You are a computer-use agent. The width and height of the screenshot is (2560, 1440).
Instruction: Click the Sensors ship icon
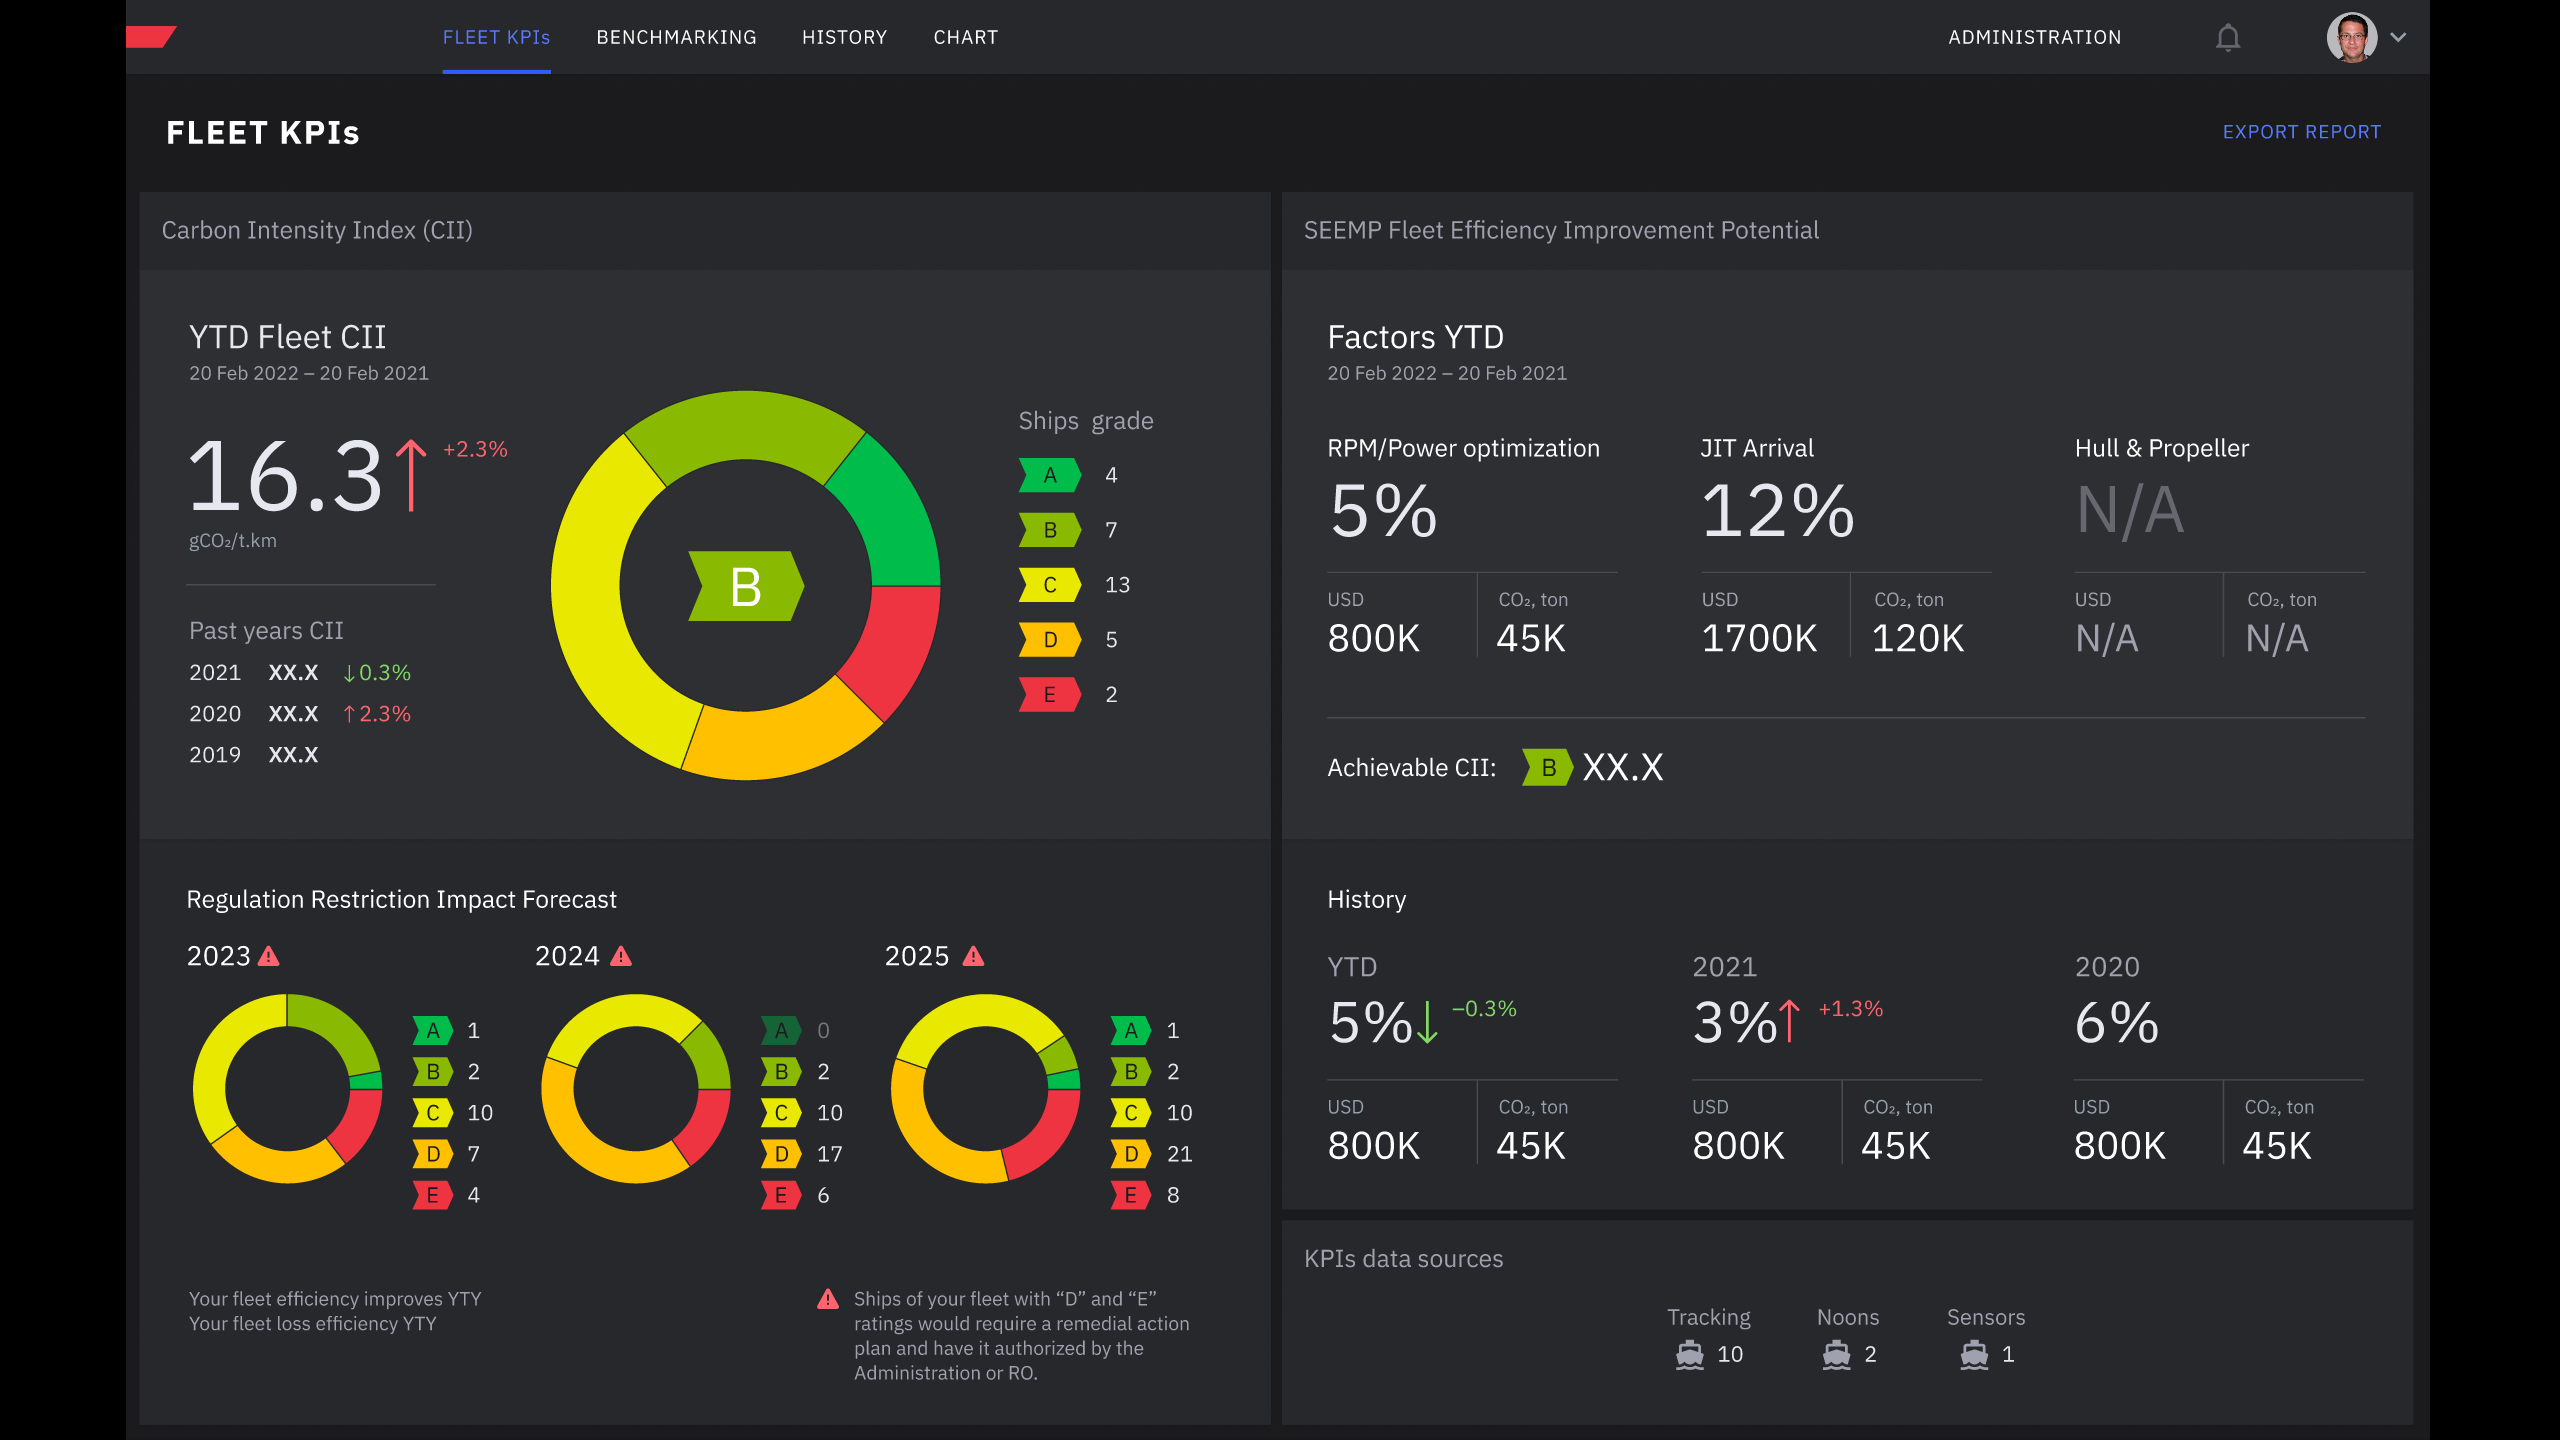tap(1974, 1354)
